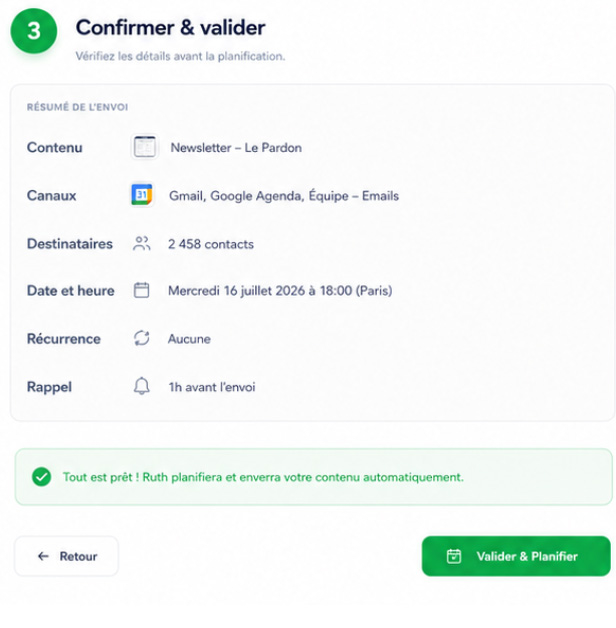
Task: Select the Newsletter – Le Pardon text
Action: (236, 147)
